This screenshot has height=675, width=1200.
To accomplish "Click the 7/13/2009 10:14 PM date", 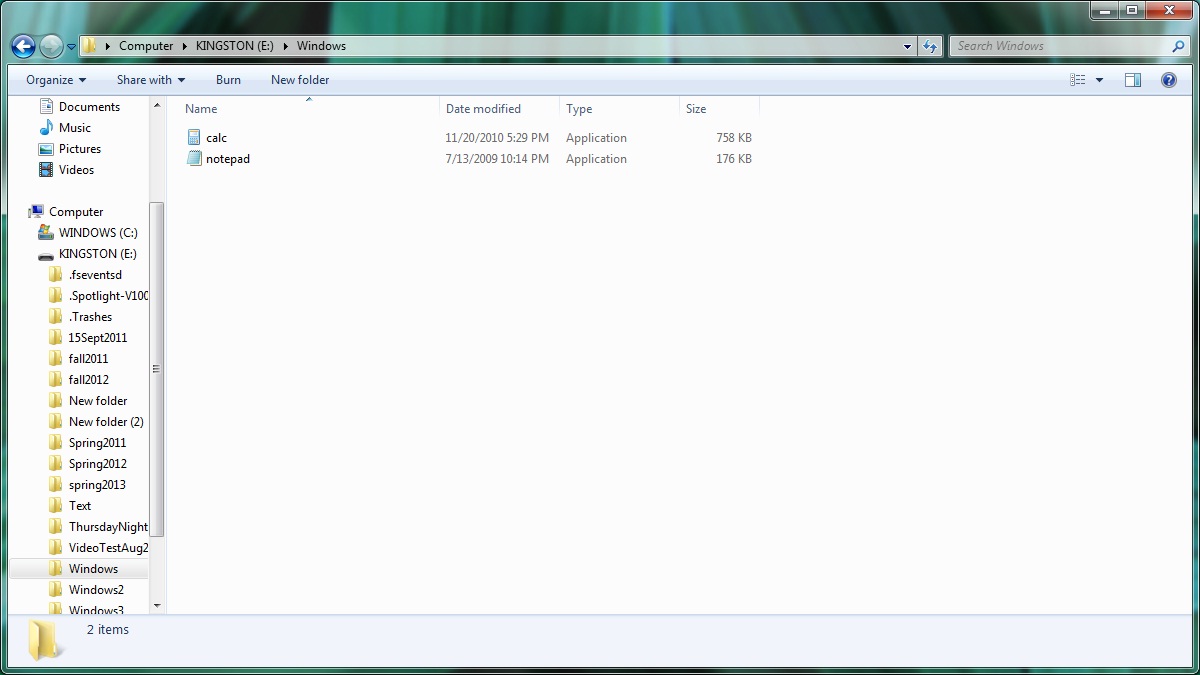I will click(497, 159).
